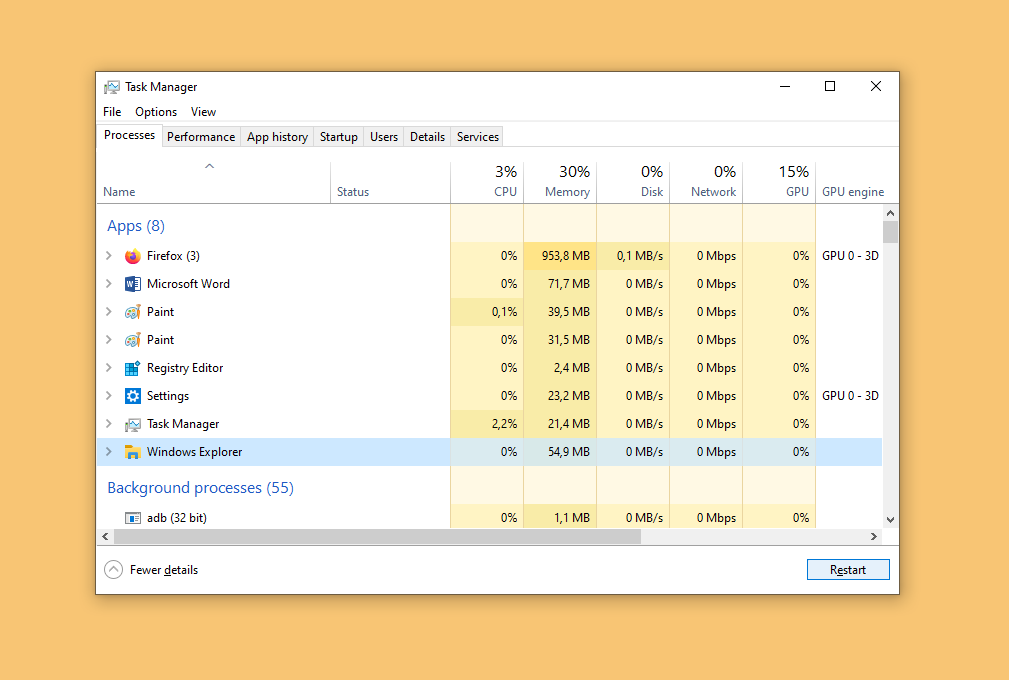Click the "GPU 0 - 3D" cell in Firefox row
This screenshot has width=1009, height=680.
click(850, 256)
